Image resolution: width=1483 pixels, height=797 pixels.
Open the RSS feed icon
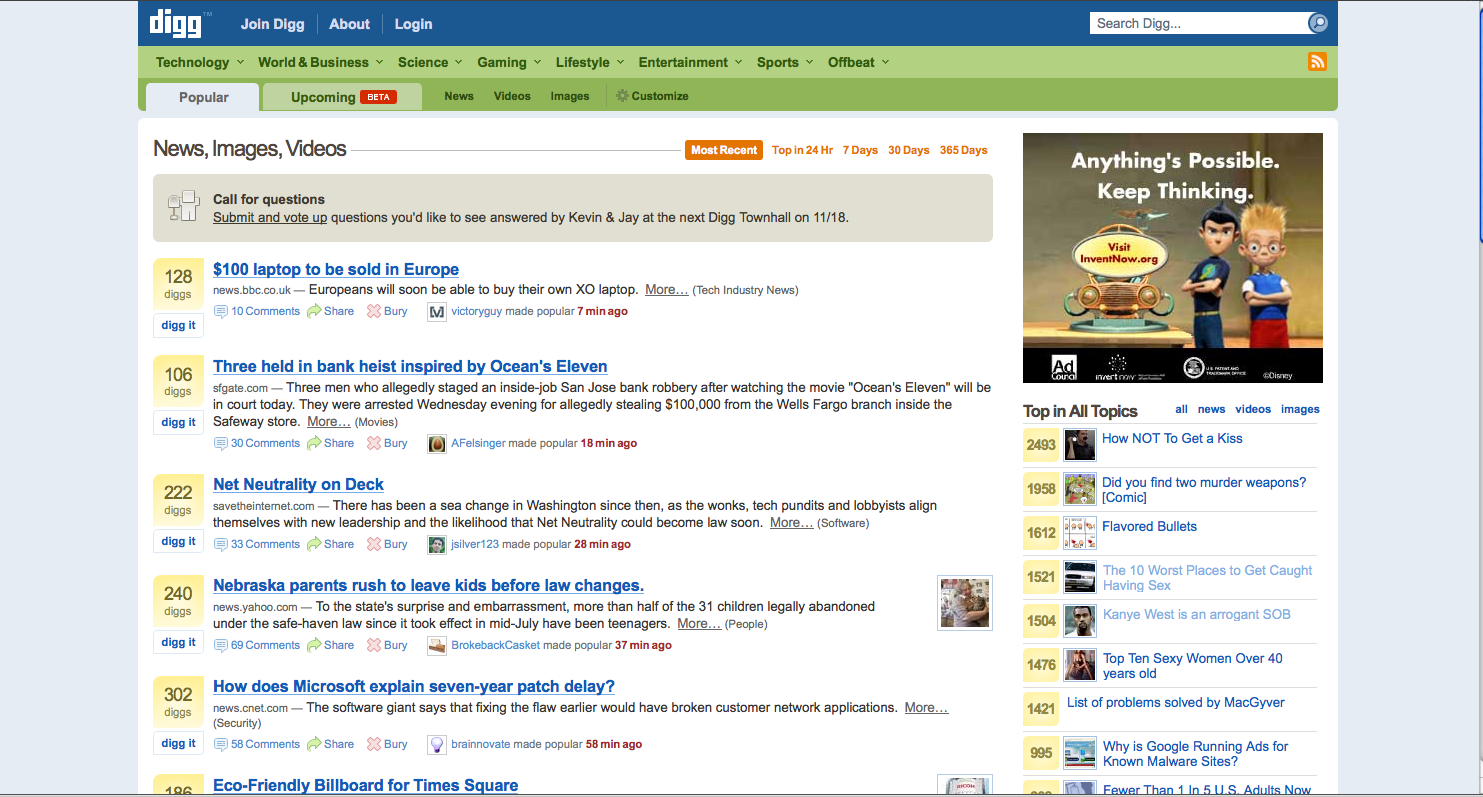(1317, 62)
